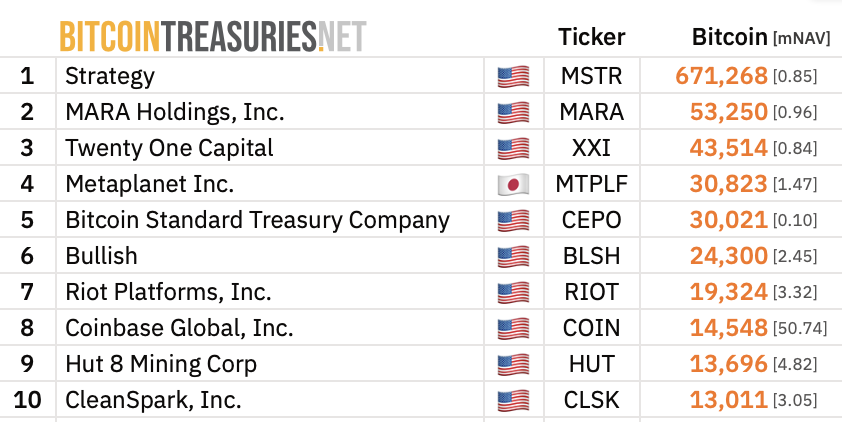
Task: Open the Strategy company link
Action: pos(110,76)
